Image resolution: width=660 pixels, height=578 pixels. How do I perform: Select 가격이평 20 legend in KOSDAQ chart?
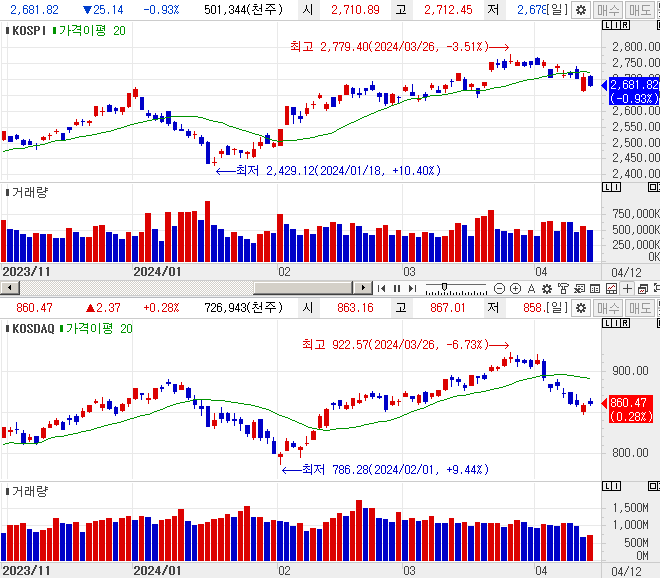pyautogui.click(x=96, y=329)
